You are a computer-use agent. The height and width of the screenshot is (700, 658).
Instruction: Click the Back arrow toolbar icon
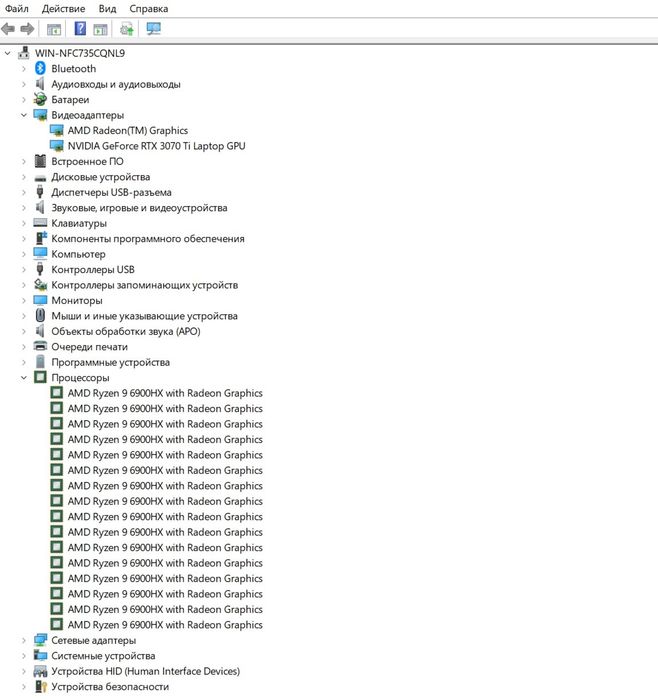pos(8,29)
